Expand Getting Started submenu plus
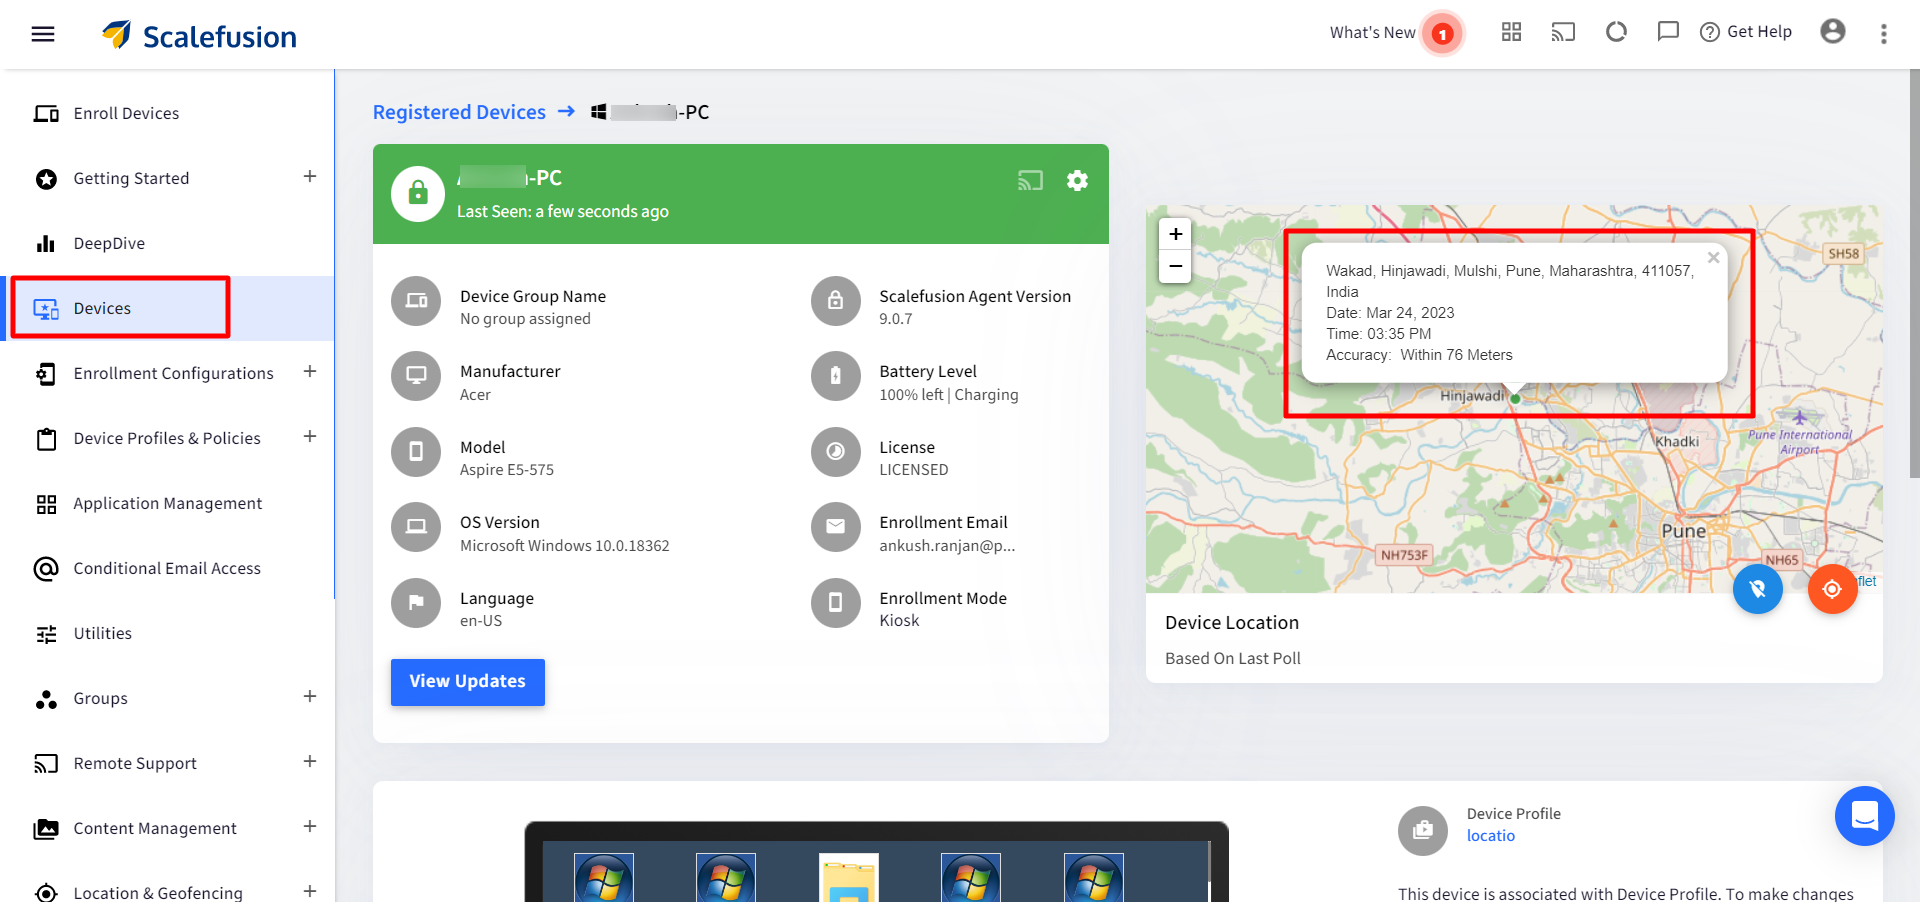Viewport: 1920px width, 902px height. coord(310,177)
